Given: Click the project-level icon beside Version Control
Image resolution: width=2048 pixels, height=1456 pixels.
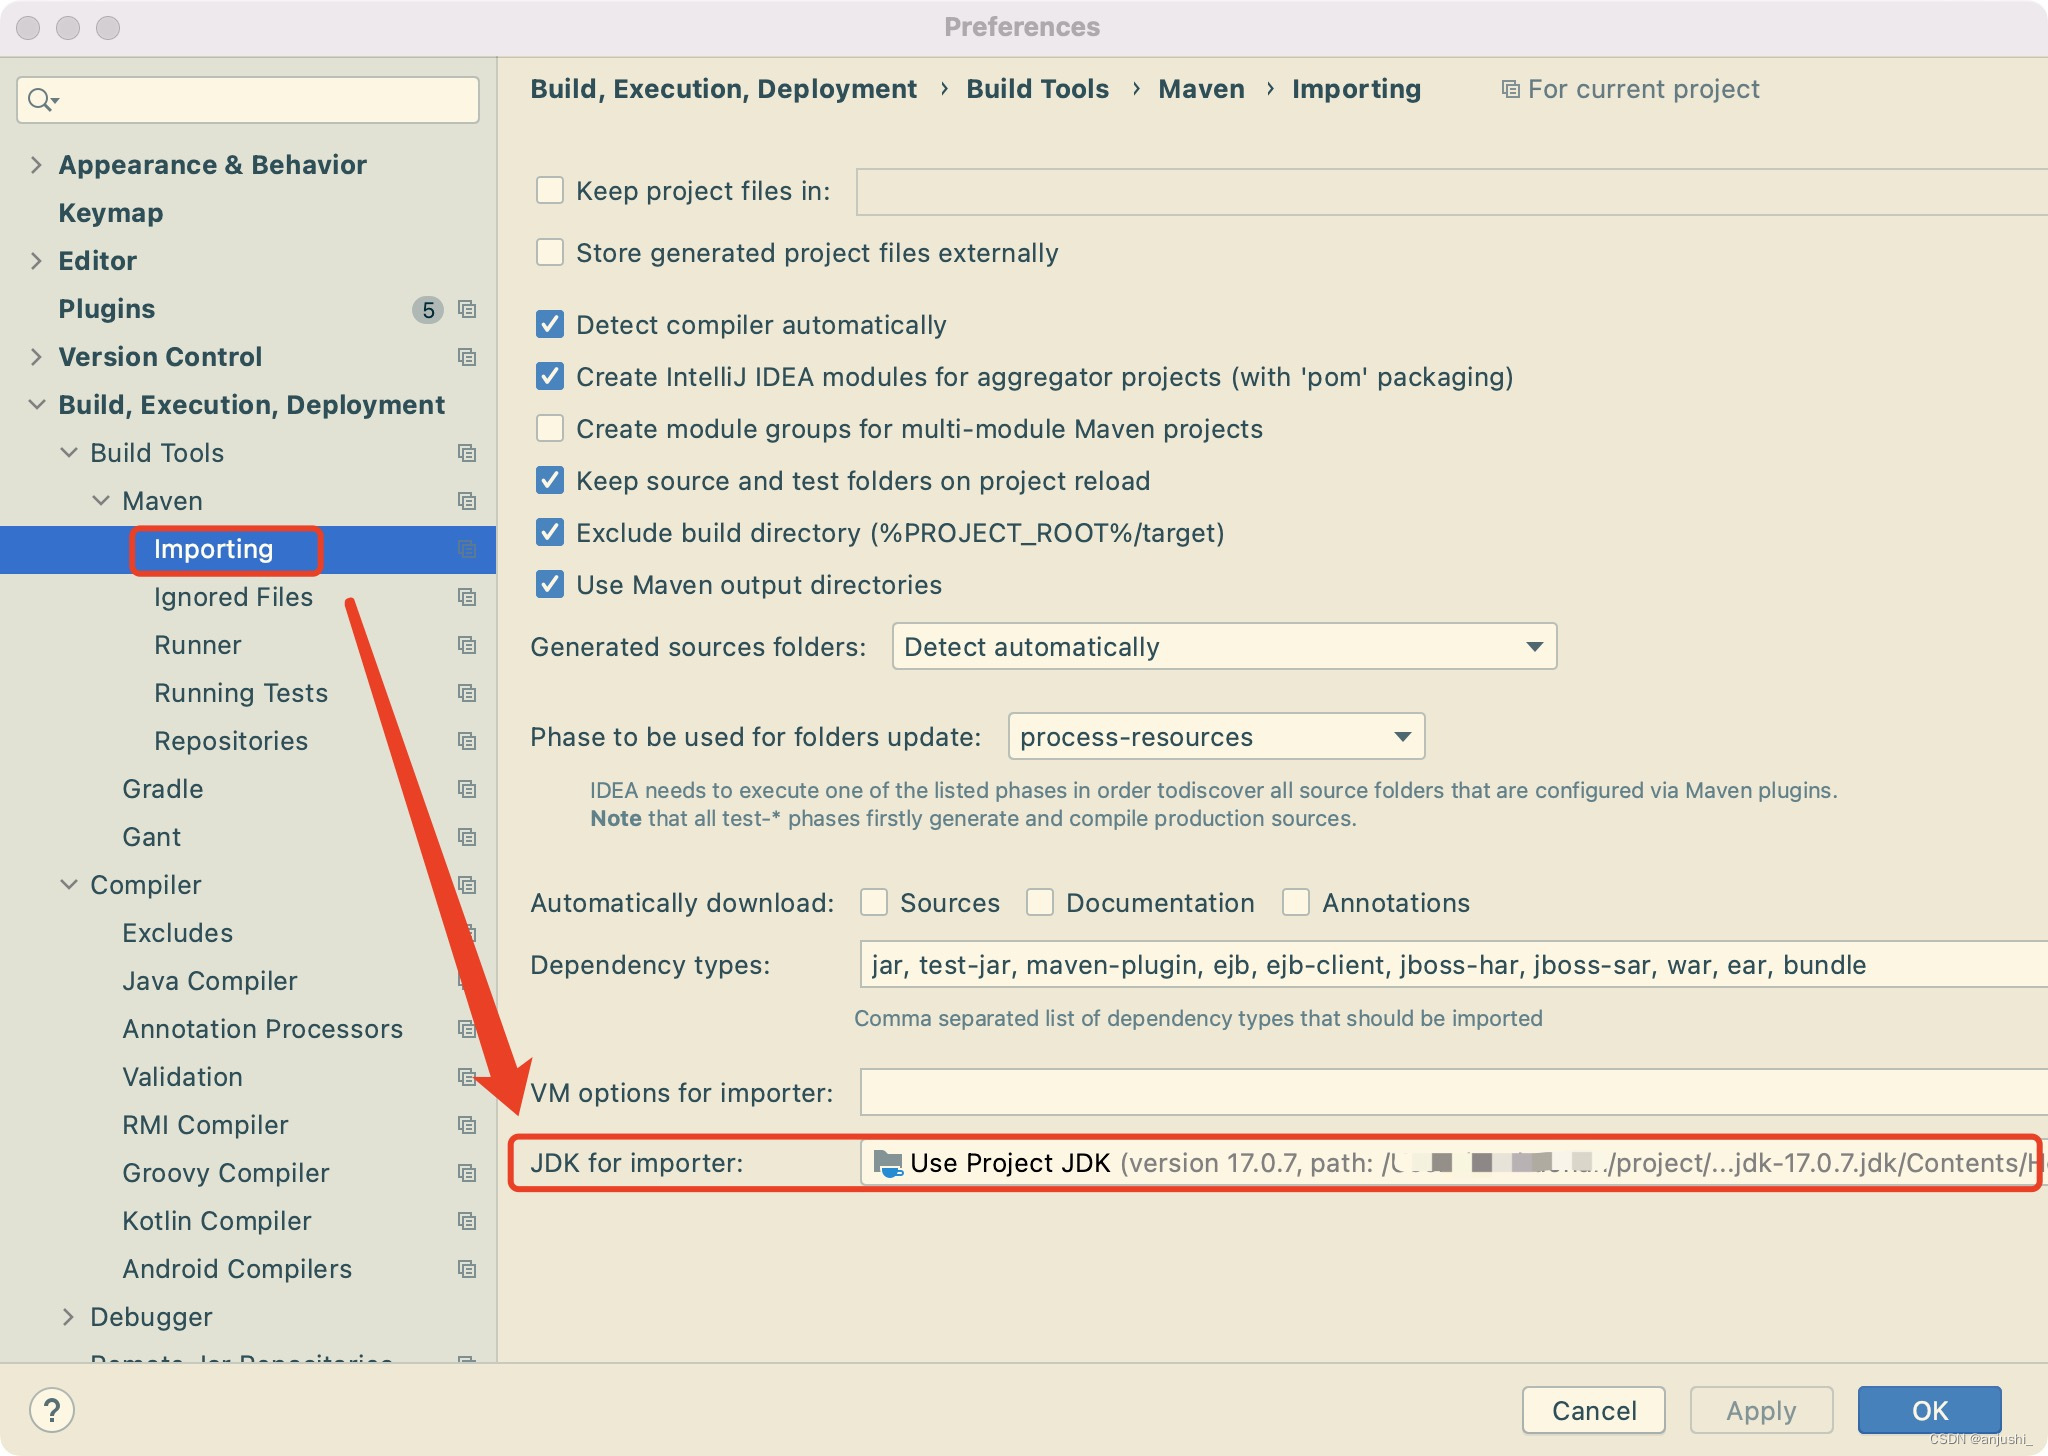Looking at the screenshot, I should [x=467, y=357].
